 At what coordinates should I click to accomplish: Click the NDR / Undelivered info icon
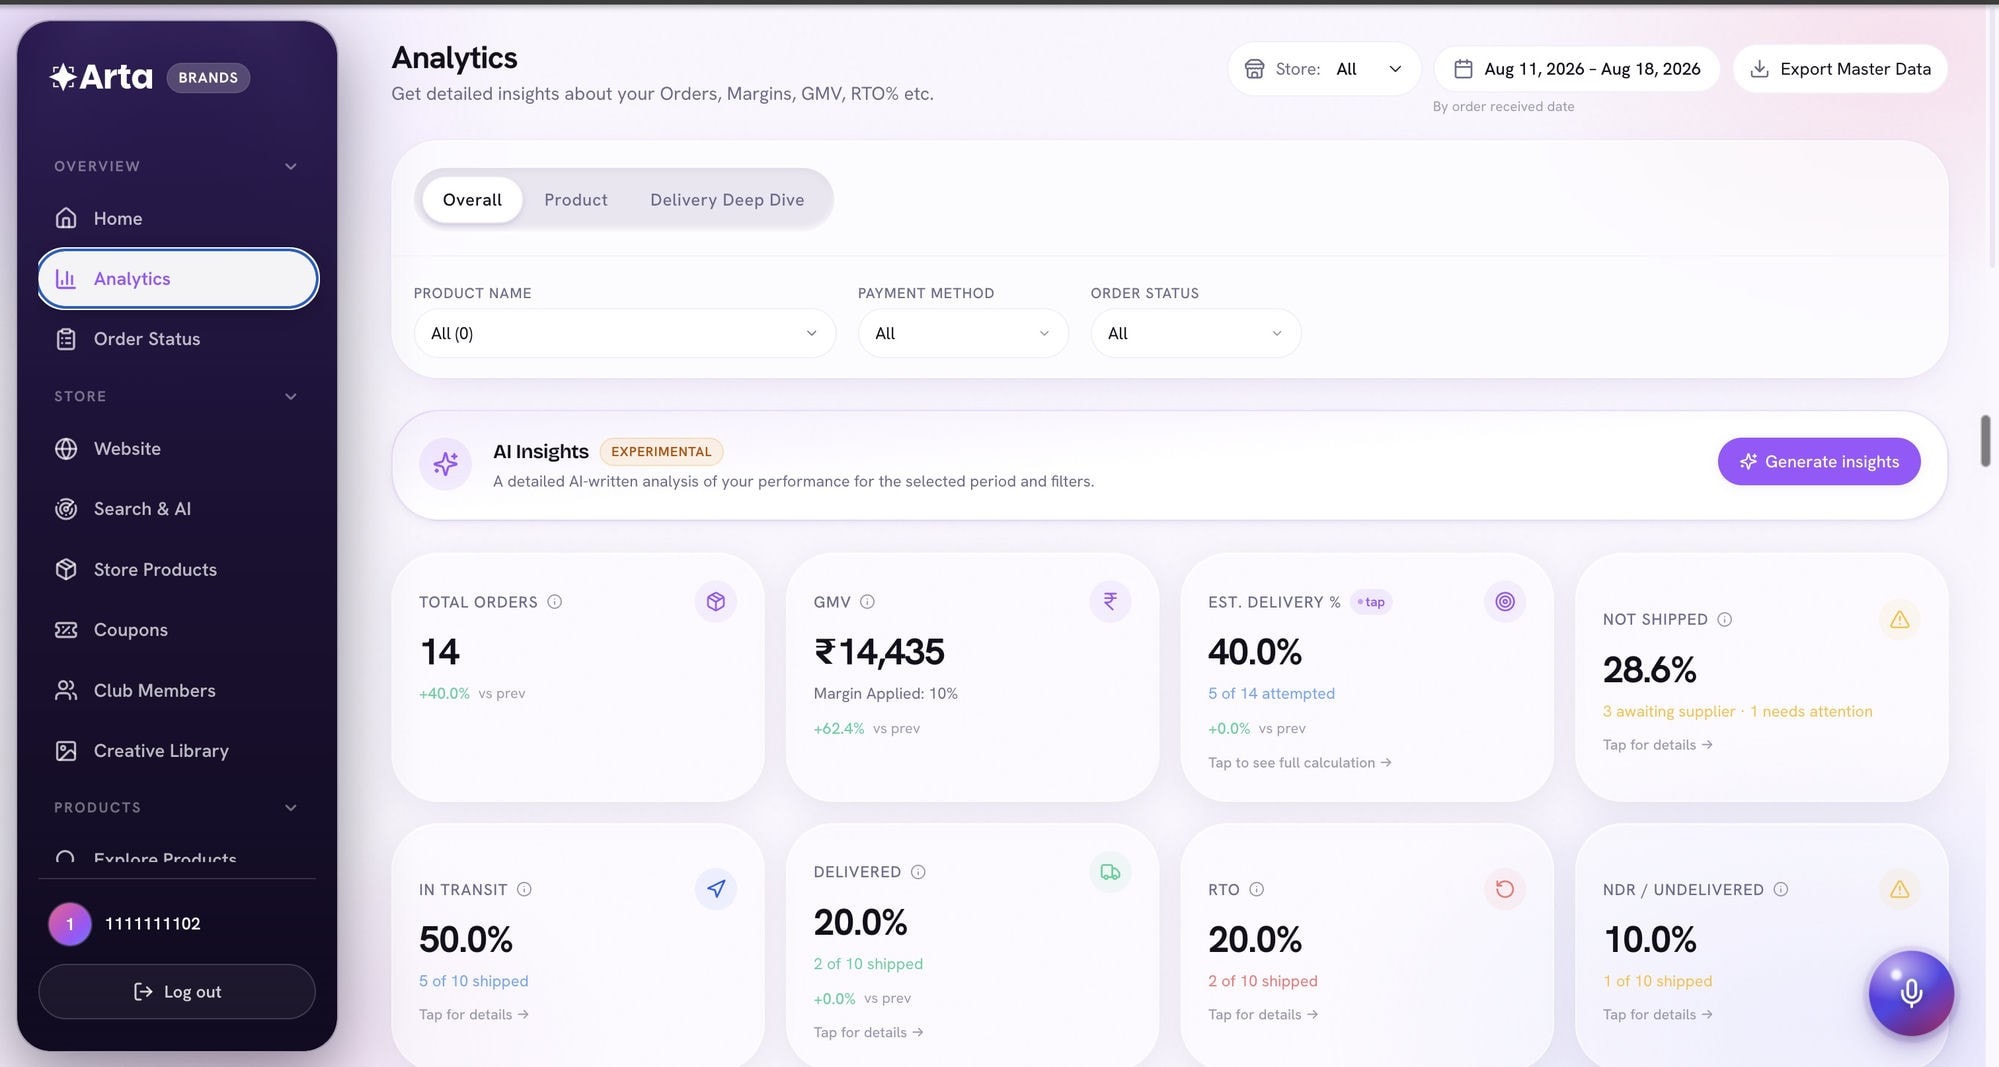[x=1780, y=889]
